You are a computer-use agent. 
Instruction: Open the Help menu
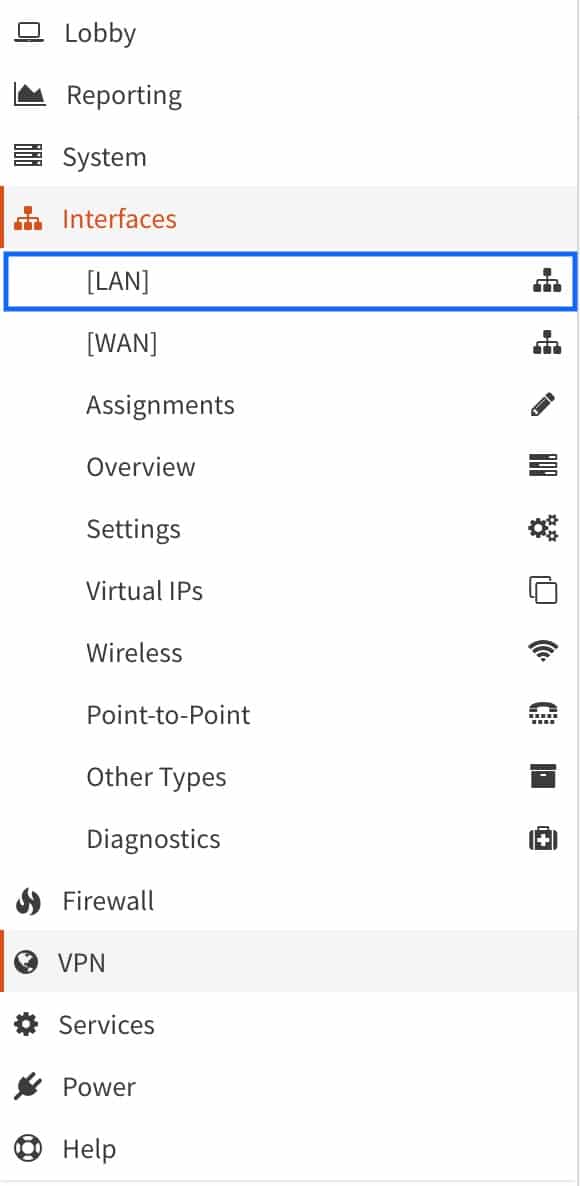(x=290, y=1148)
